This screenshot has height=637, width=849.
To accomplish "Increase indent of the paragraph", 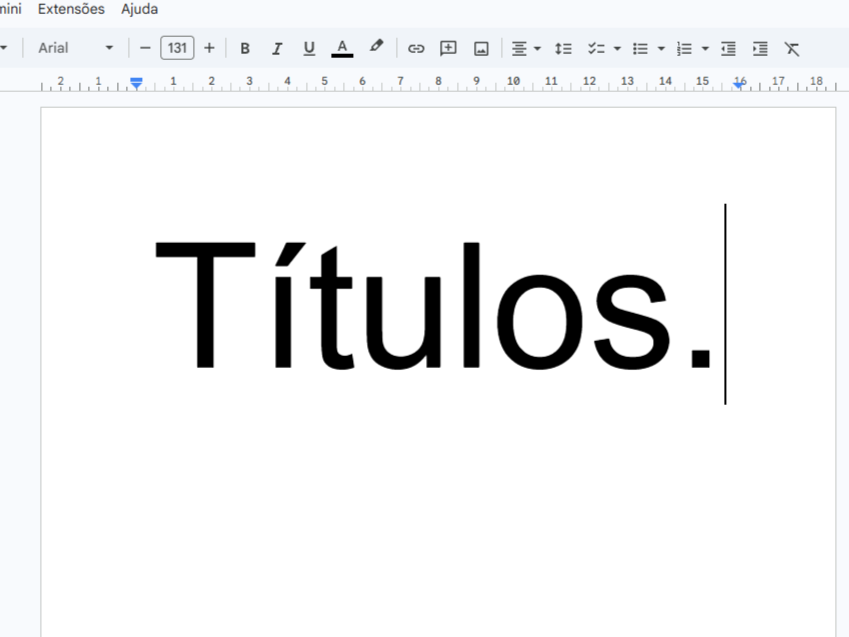I will pos(760,49).
